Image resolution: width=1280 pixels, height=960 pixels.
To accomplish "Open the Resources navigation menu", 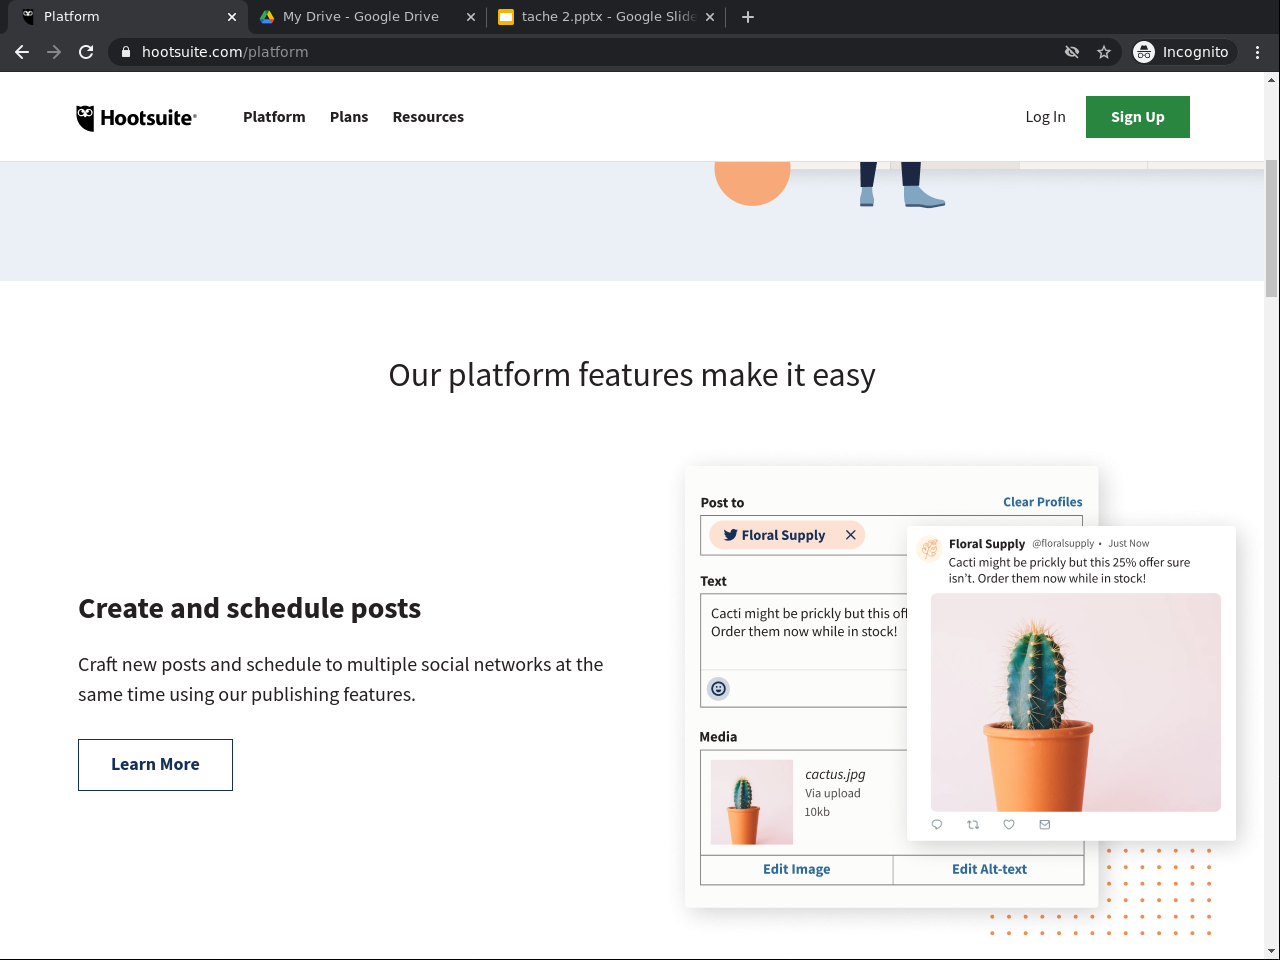I will [428, 117].
